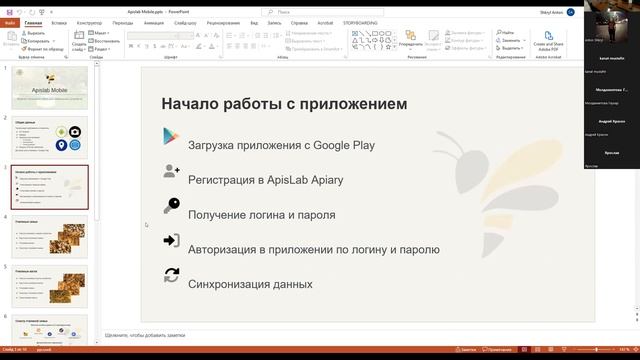Image resolution: width=640 pixels, height=360 pixels.
Task: Click the Найти find button
Action: pyautogui.click(x=505, y=32)
